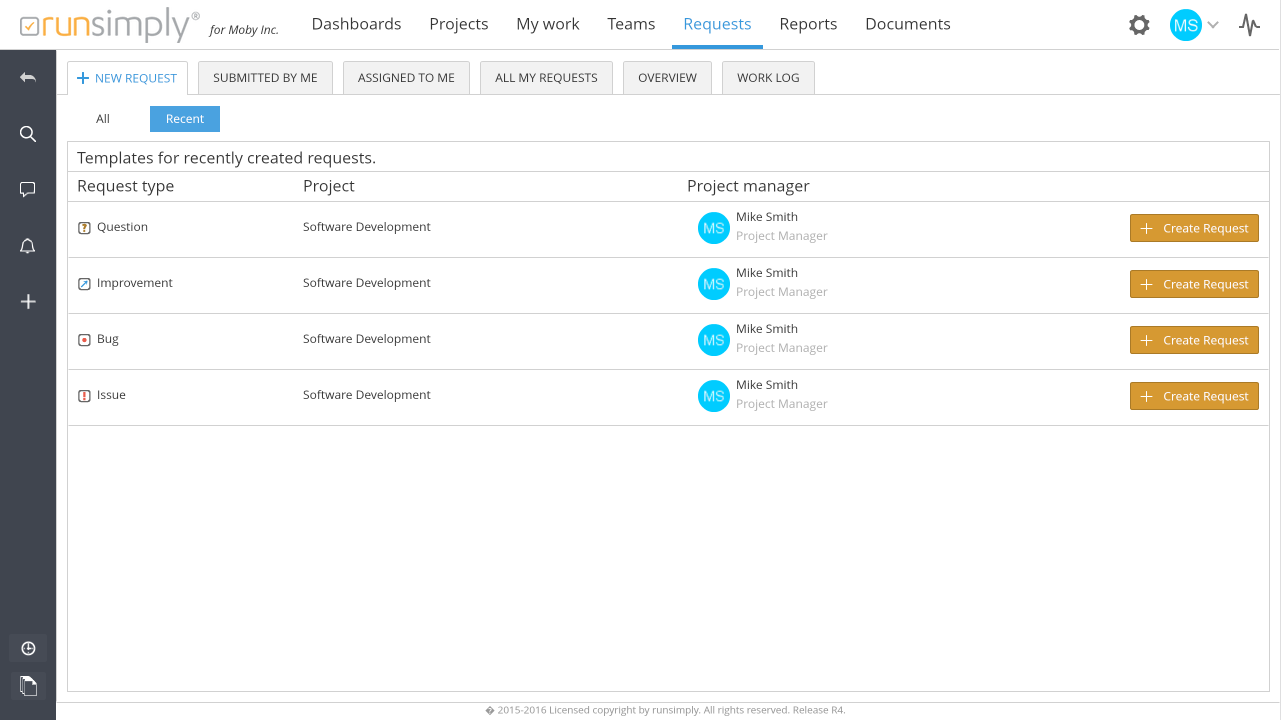
Task: Open the Work Log tab
Action: (x=768, y=78)
